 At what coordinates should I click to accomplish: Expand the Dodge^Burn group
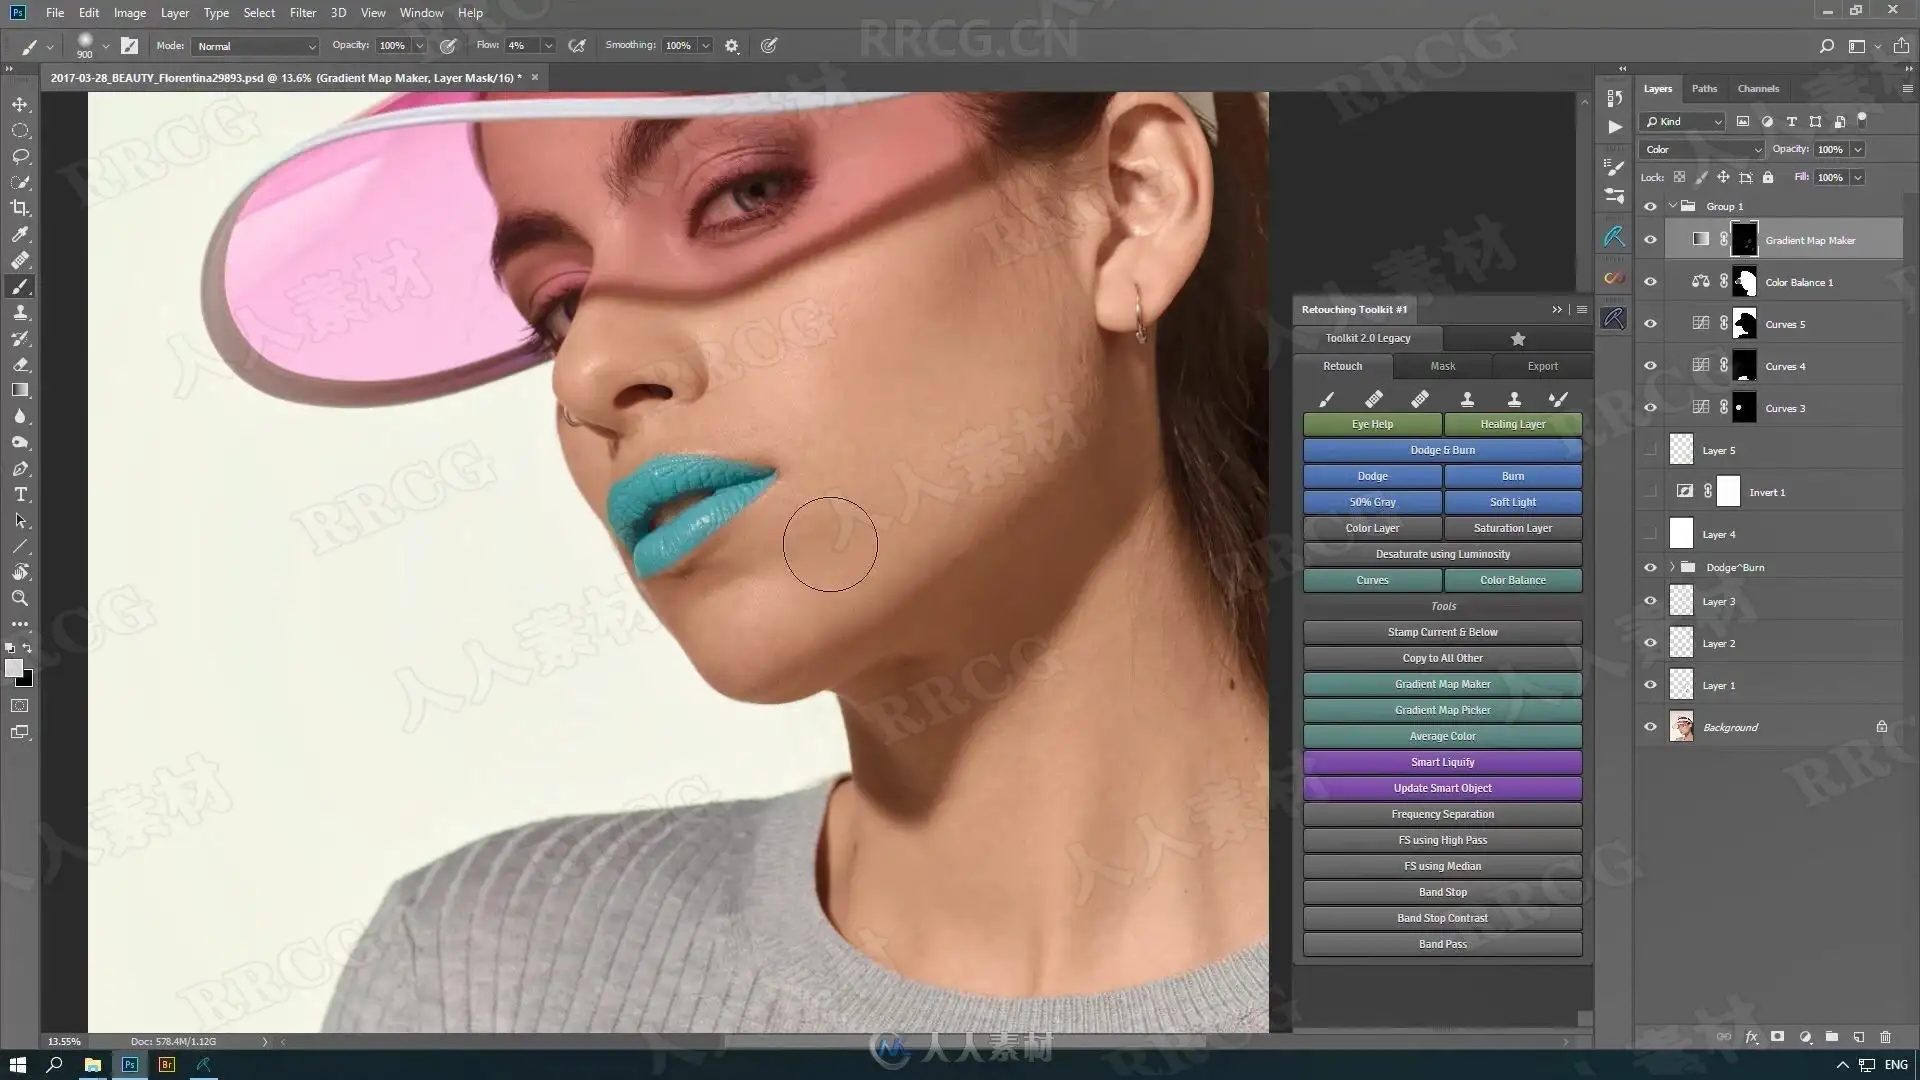point(1672,567)
